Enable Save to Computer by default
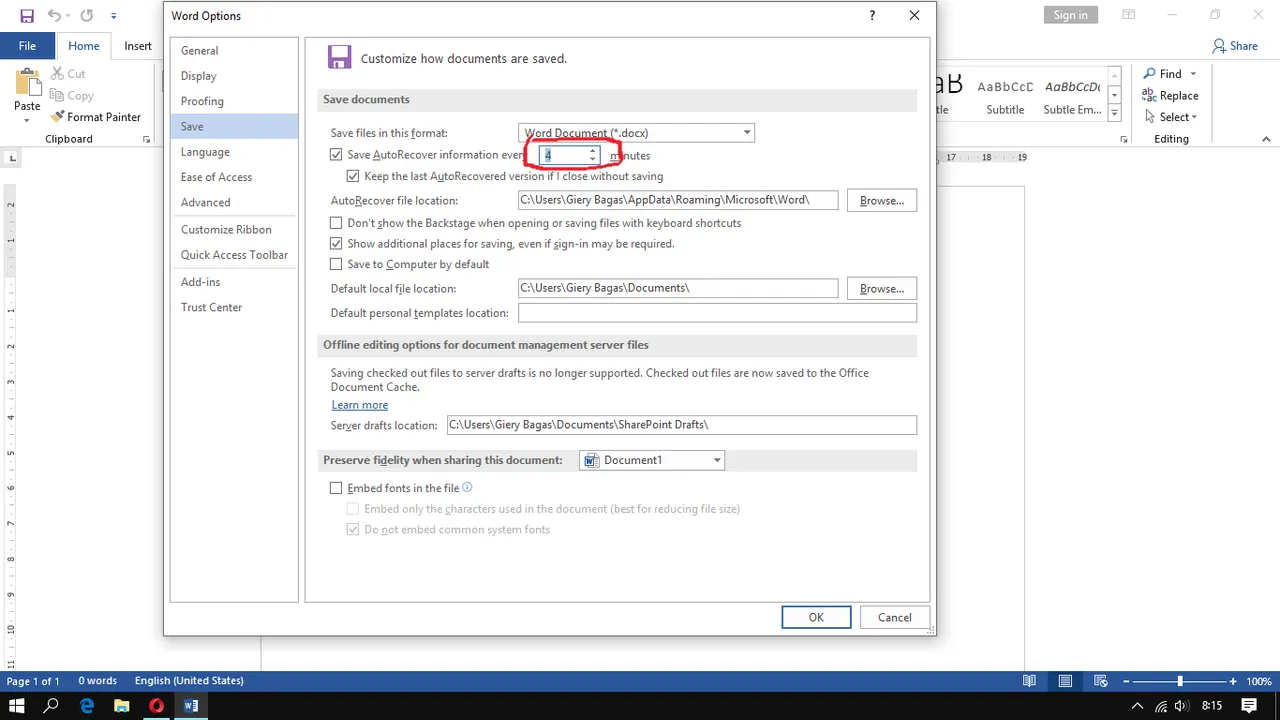 pos(336,264)
